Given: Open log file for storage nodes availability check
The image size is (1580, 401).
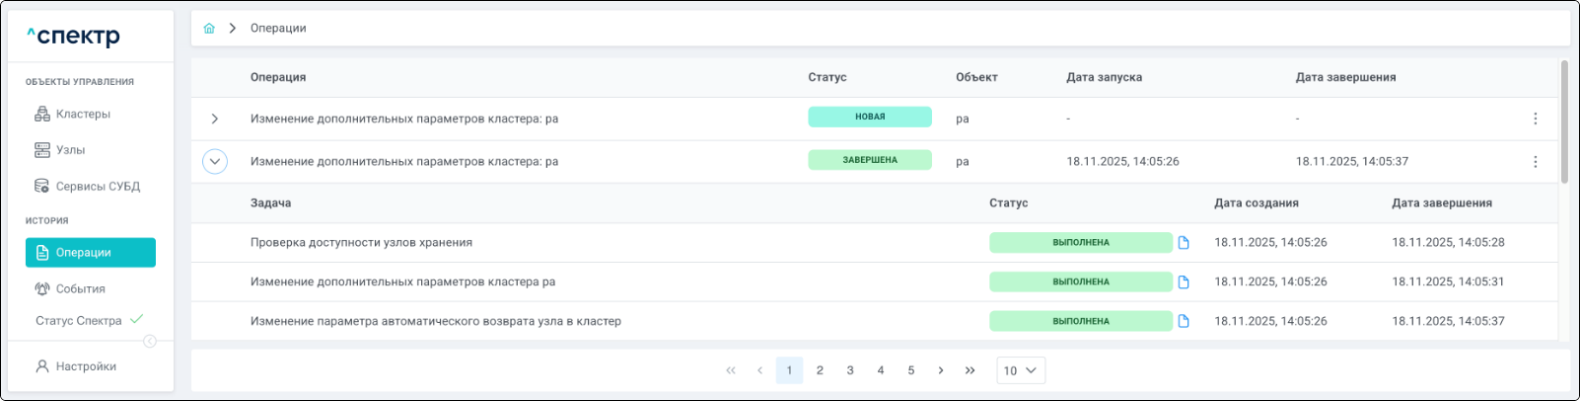Looking at the screenshot, I should point(1183,243).
